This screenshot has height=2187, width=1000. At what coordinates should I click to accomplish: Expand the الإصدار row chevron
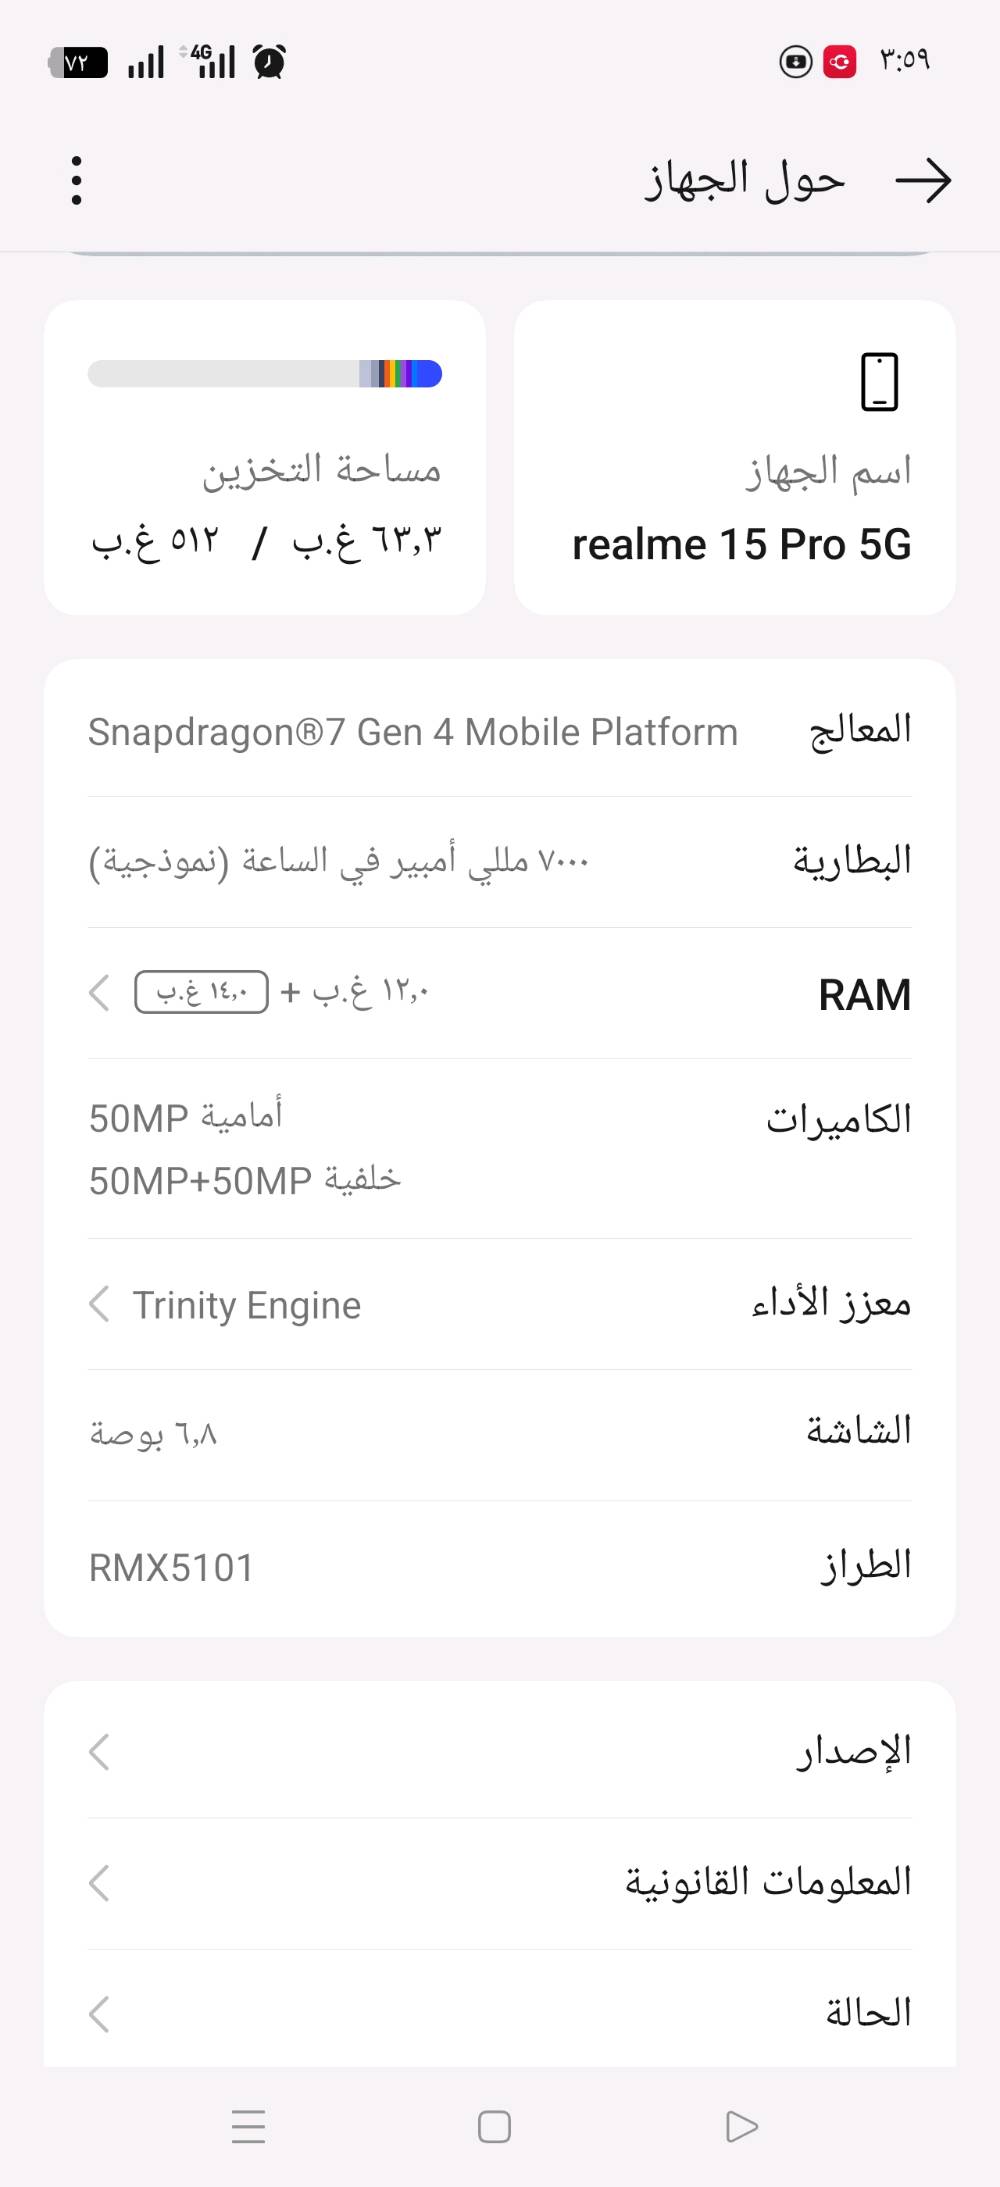(99, 1752)
